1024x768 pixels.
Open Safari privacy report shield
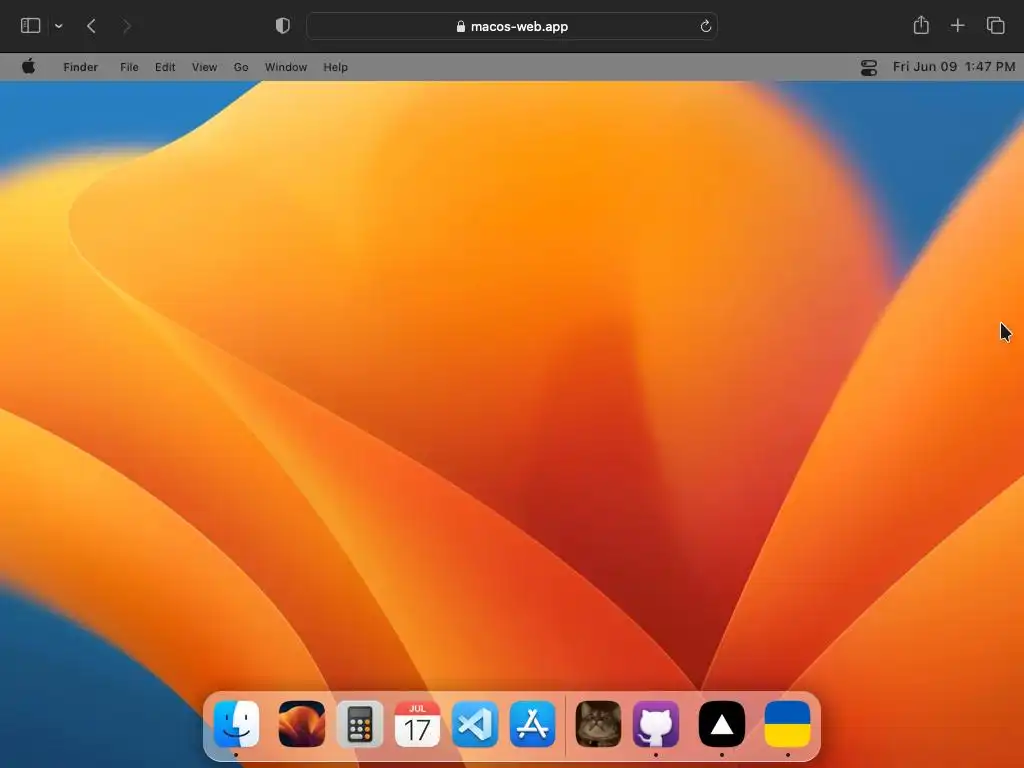coord(283,26)
